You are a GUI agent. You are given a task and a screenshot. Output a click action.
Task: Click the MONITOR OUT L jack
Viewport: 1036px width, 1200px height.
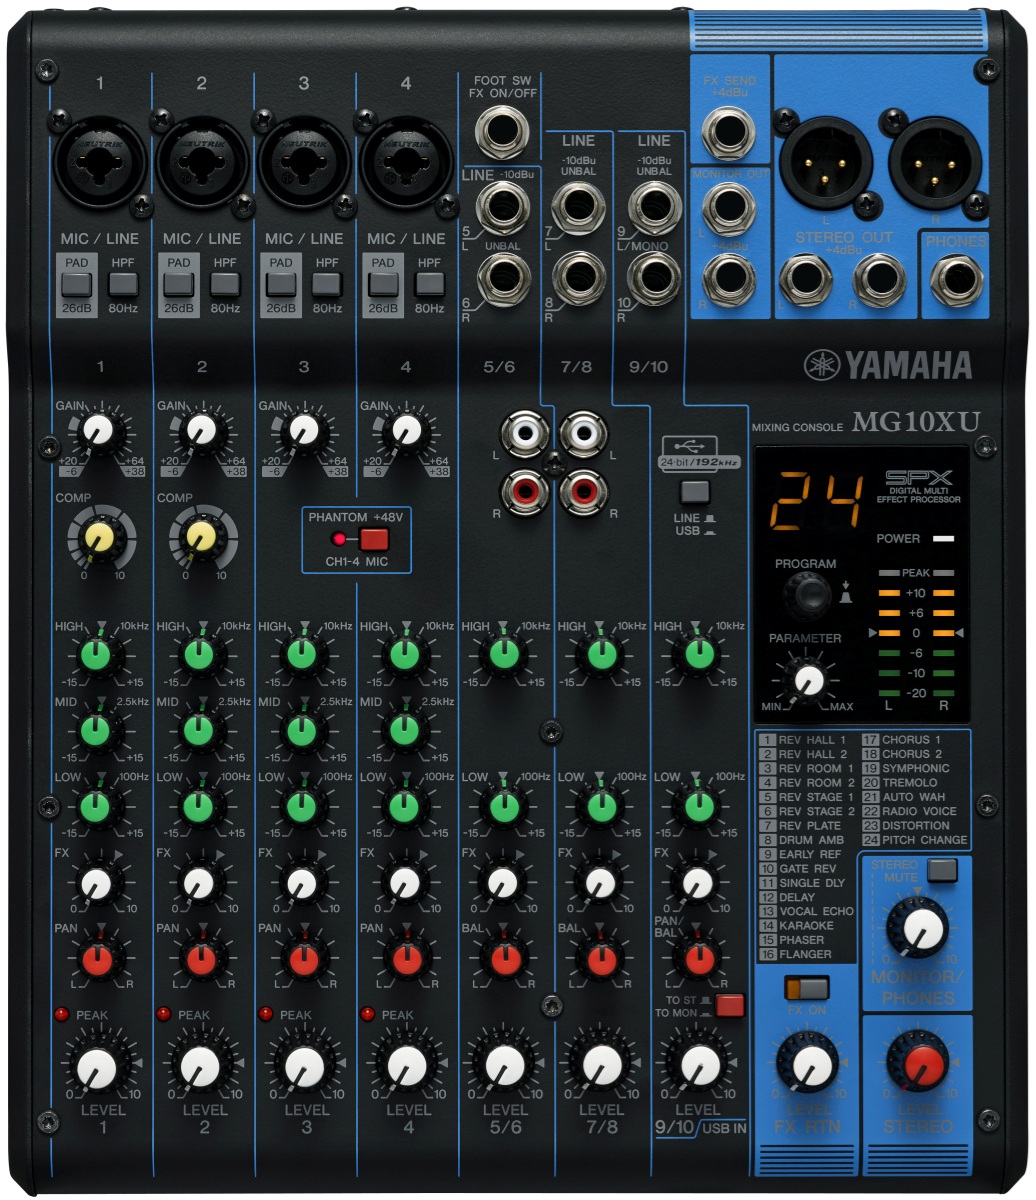tap(729, 209)
